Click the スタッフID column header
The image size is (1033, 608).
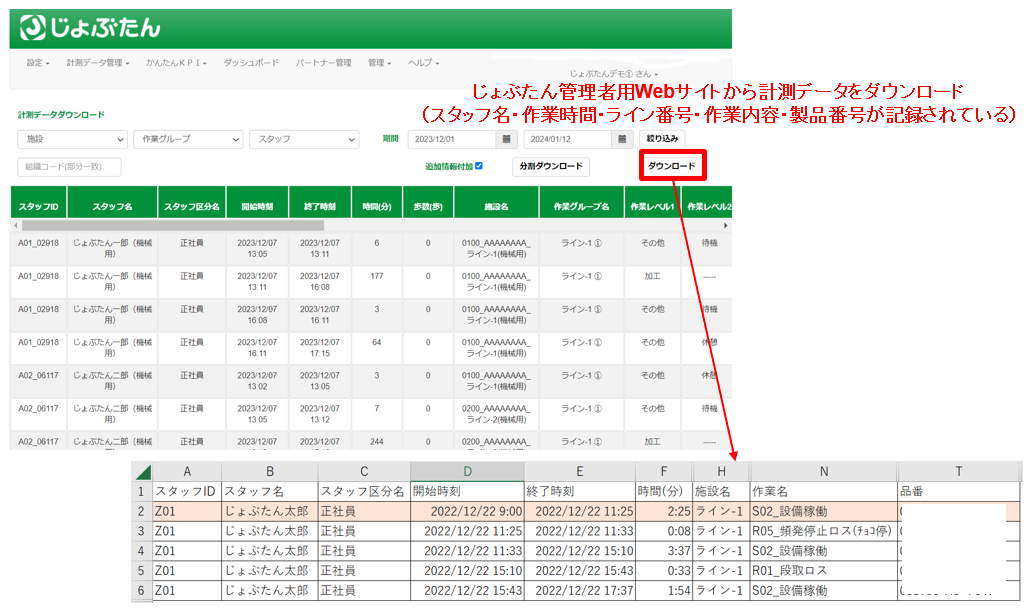coord(39,202)
